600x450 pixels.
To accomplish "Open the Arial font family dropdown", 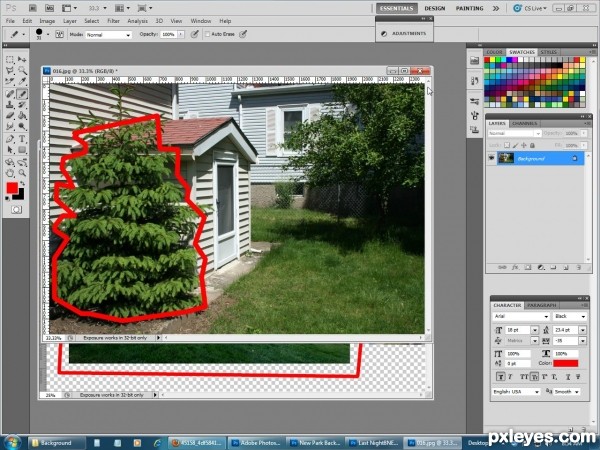I will [x=521, y=316].
